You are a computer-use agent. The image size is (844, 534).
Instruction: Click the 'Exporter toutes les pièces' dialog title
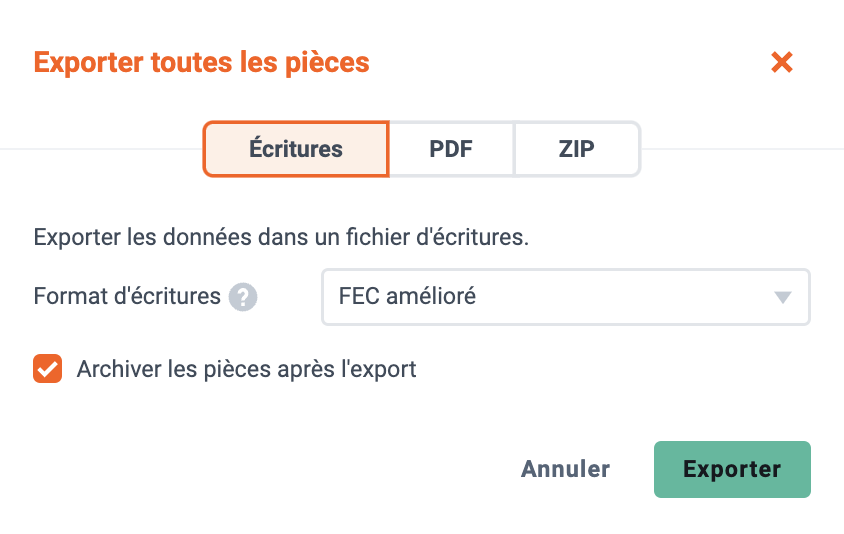pos(201,62)
